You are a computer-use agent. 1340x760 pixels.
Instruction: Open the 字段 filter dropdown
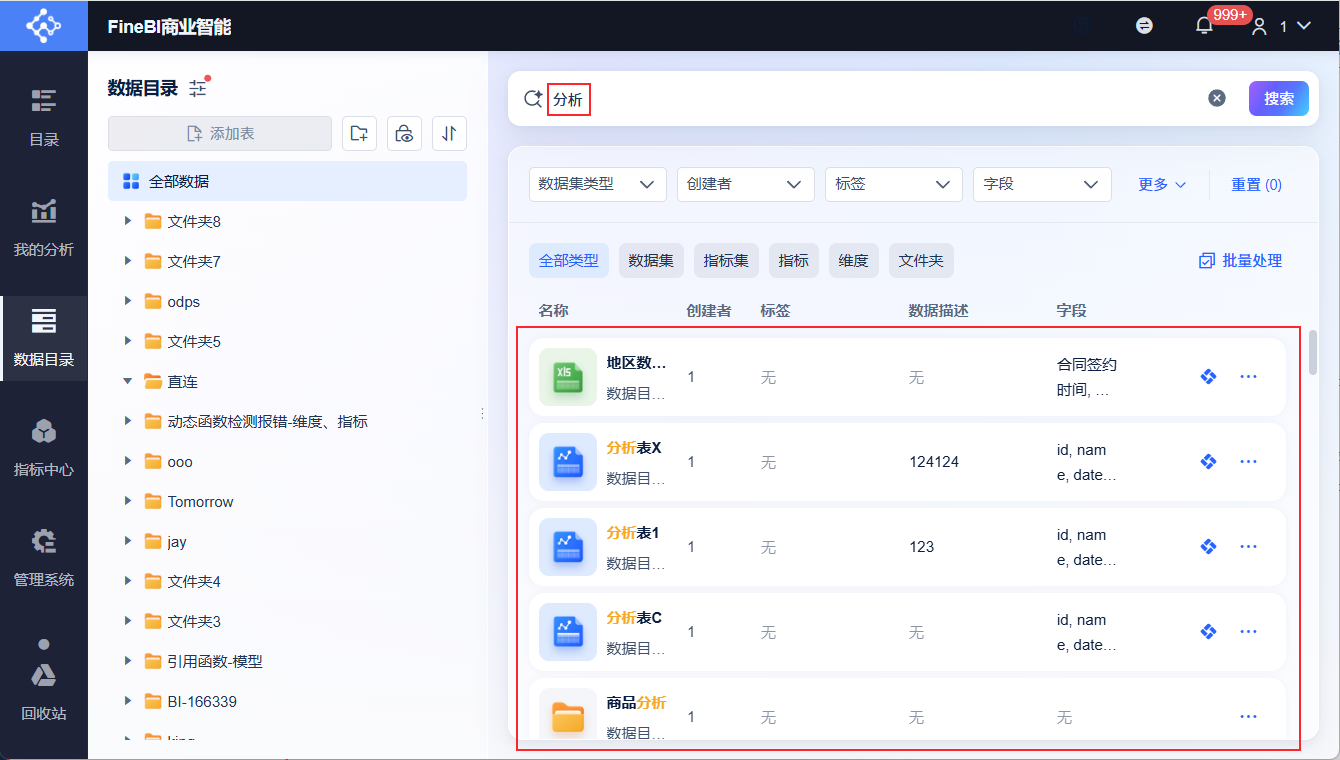click(x=1042, y=184)
